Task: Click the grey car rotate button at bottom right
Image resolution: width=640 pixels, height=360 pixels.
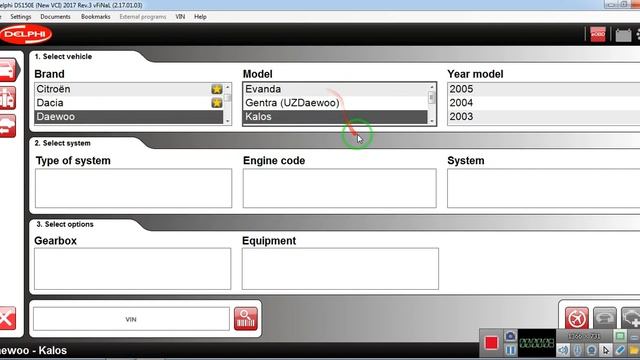Action: pyautogui.click(x=604, y=318)
